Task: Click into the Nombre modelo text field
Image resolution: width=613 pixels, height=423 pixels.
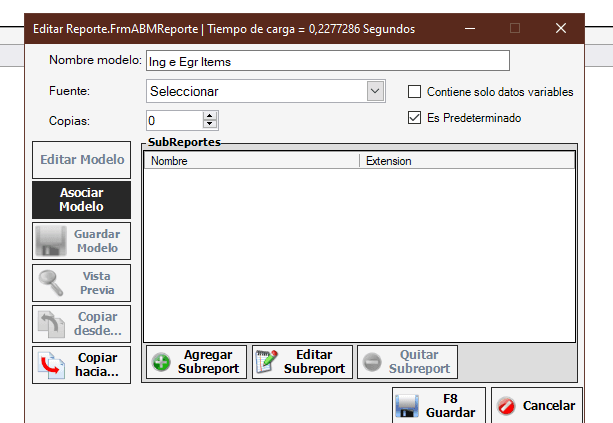Action: 327,61
